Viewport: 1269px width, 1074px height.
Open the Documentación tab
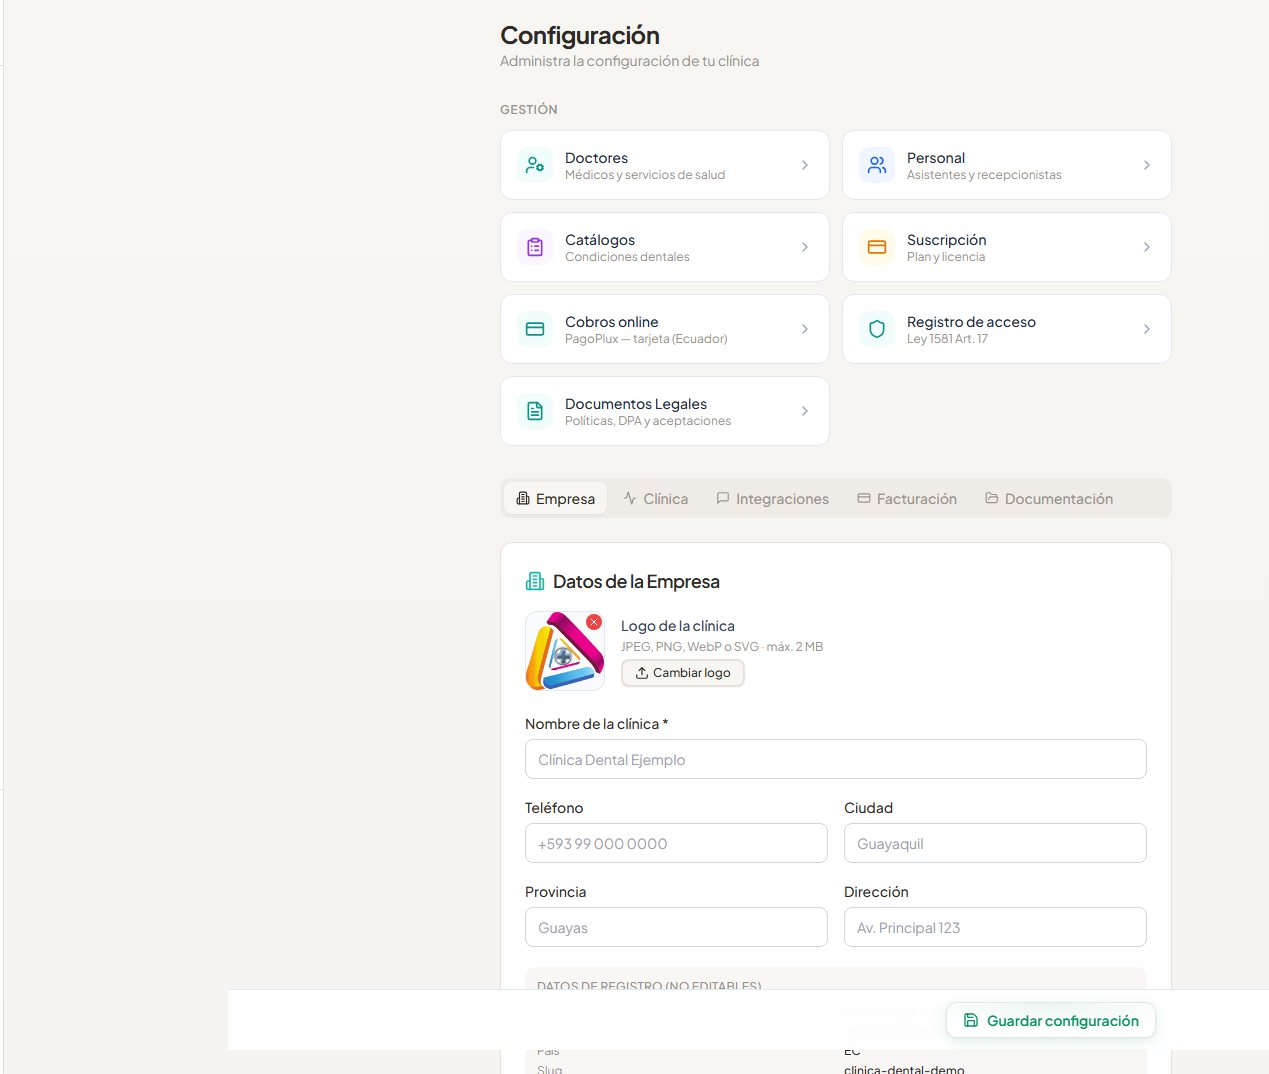pos(1049,498)
